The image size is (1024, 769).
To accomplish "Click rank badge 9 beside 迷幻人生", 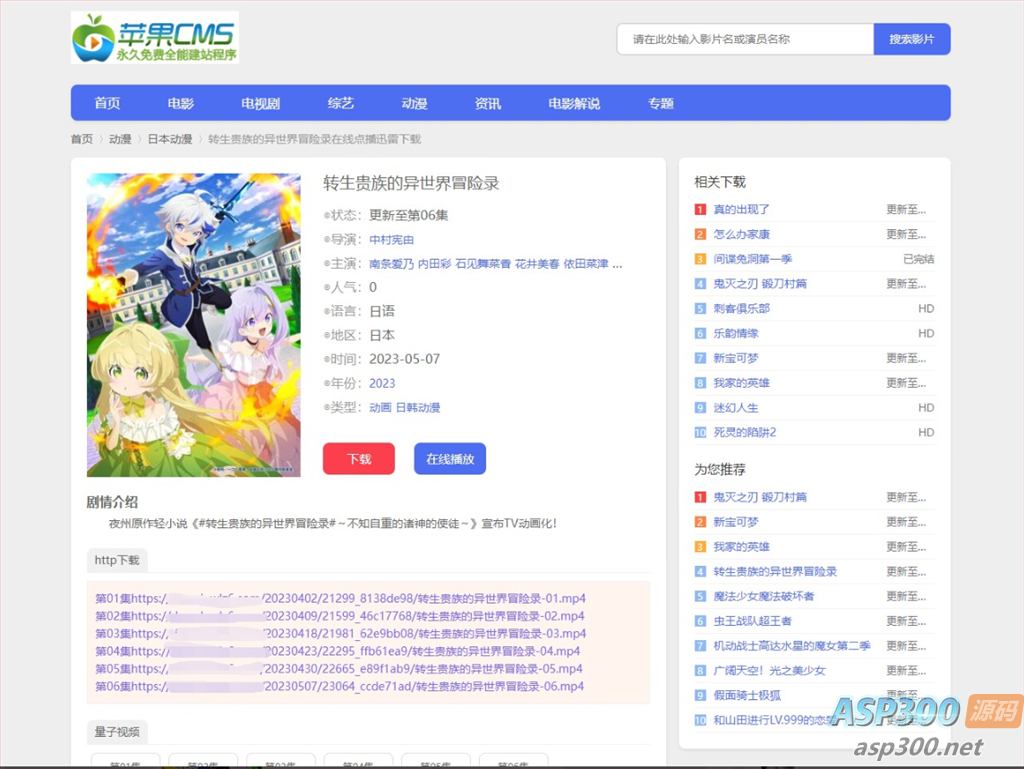I will (700, 408).
